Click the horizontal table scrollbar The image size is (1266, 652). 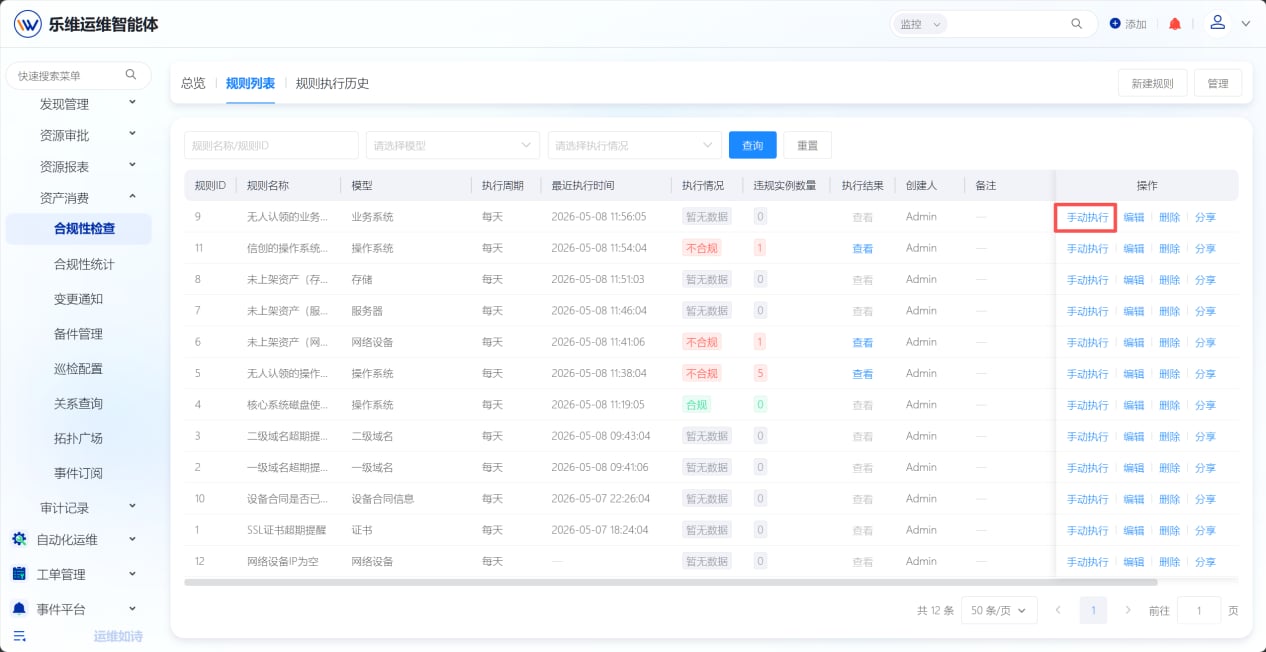670,581
